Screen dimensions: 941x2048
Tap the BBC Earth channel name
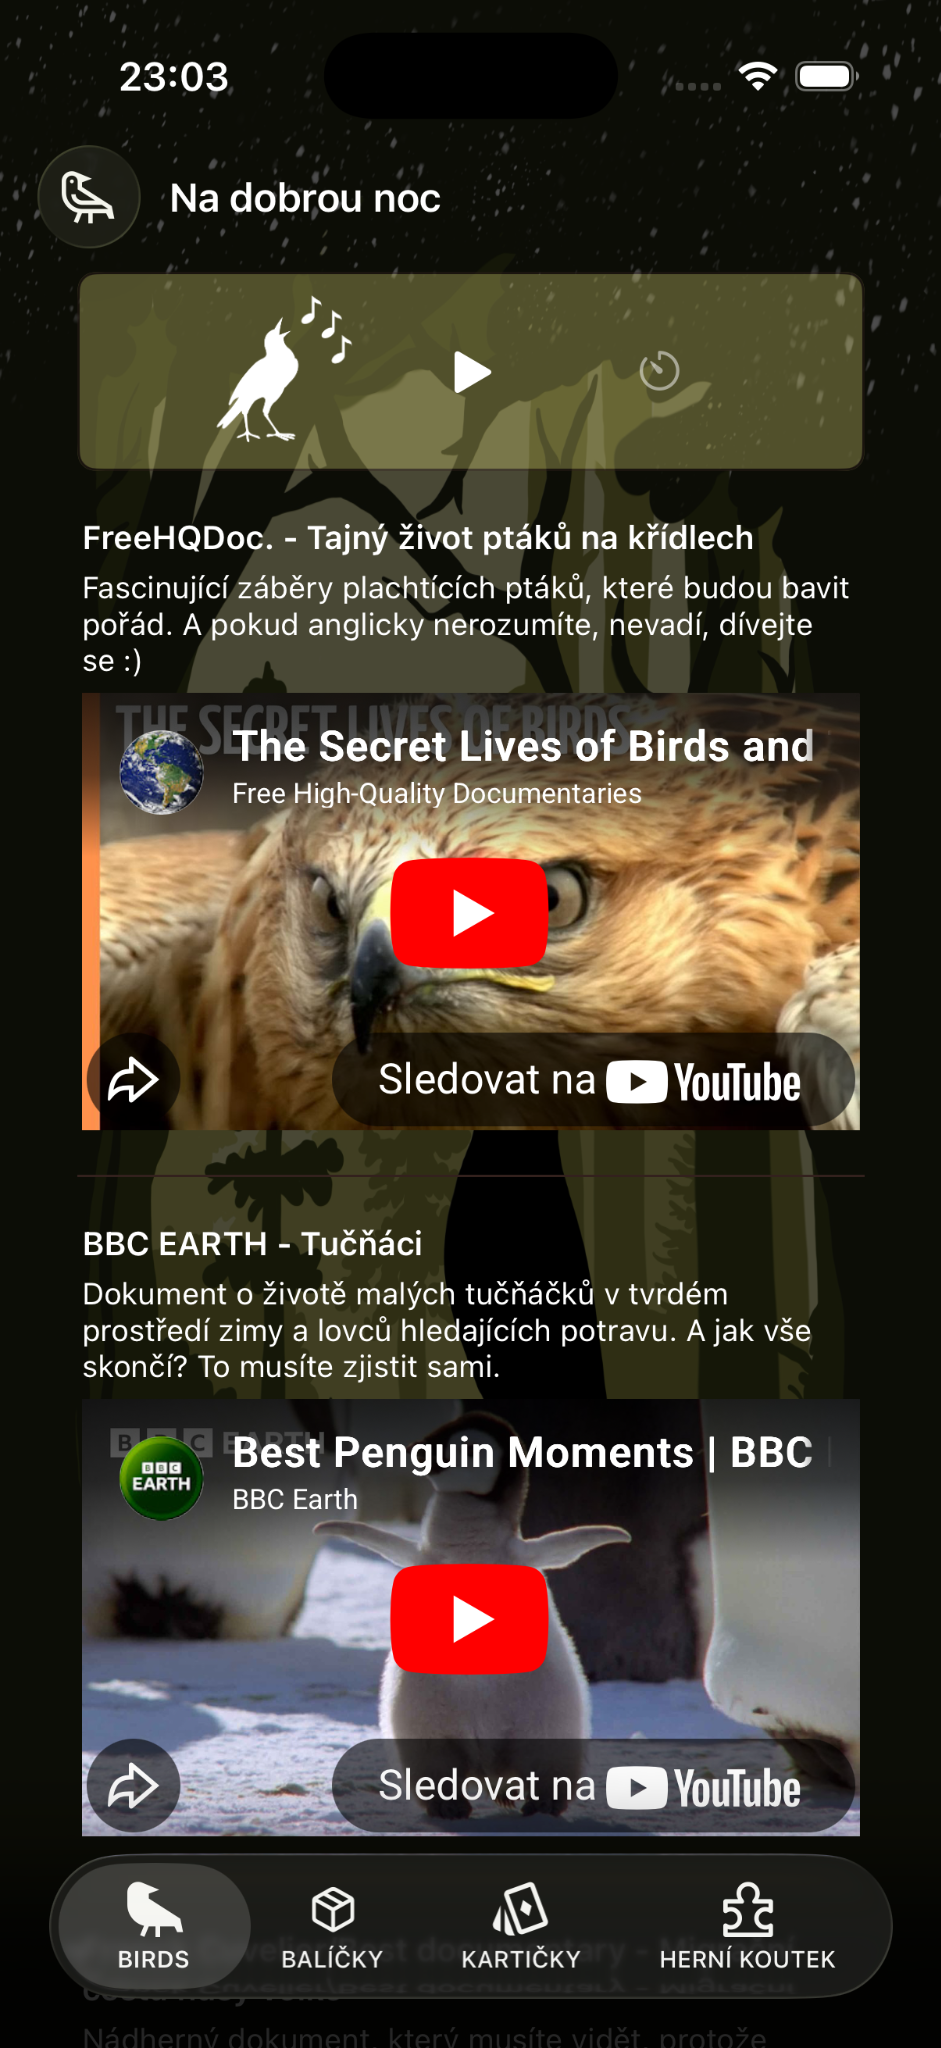point(295,1499)
